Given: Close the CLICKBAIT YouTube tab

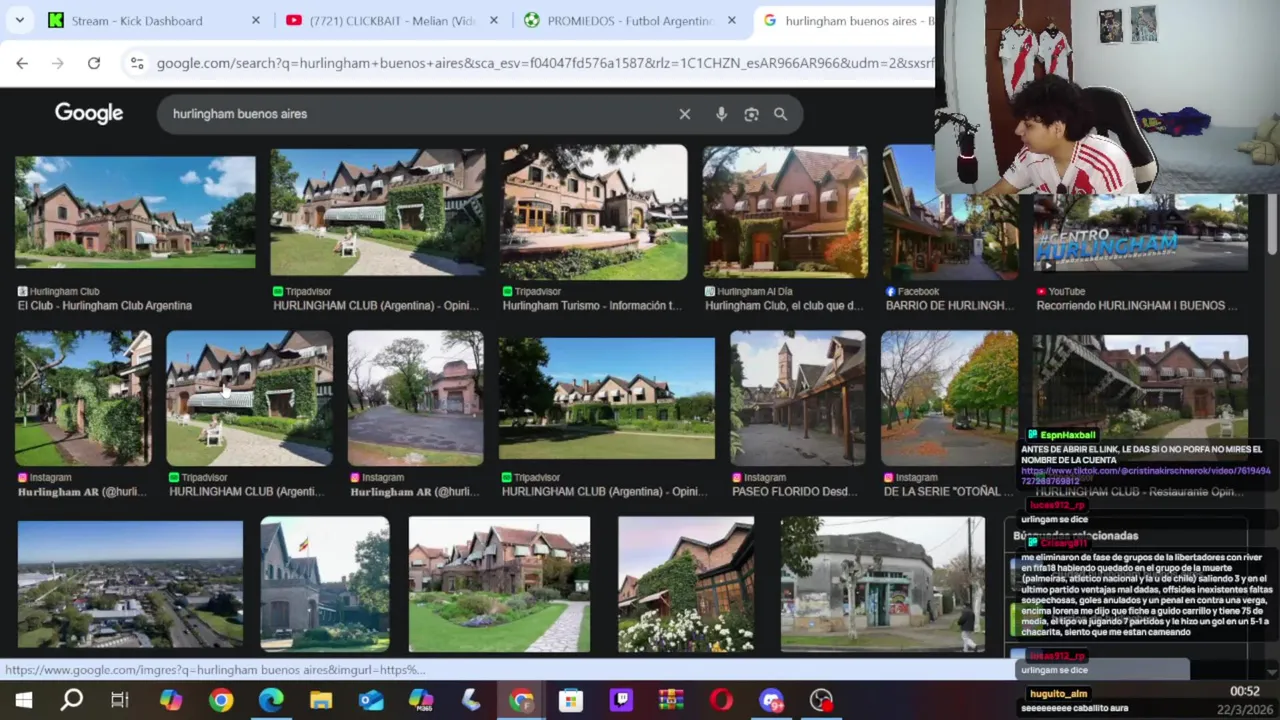Looking at the screenshot, I should pyautogui.click(x=494, y=20).
